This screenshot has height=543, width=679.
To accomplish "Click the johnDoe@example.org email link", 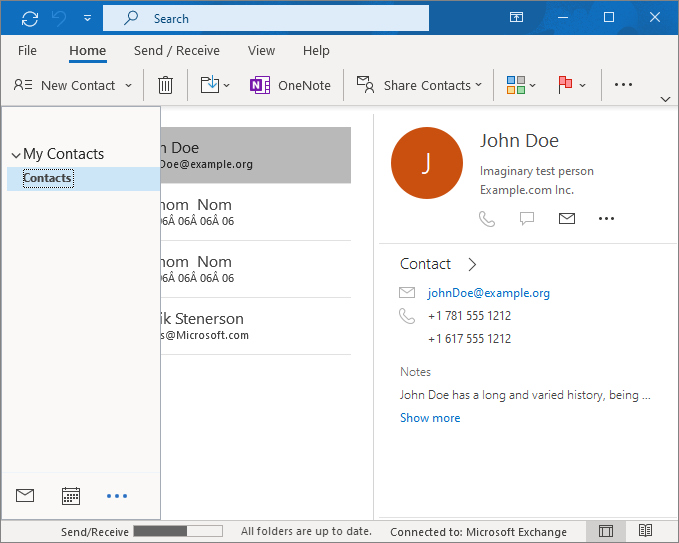I will (x=488, y=293).
